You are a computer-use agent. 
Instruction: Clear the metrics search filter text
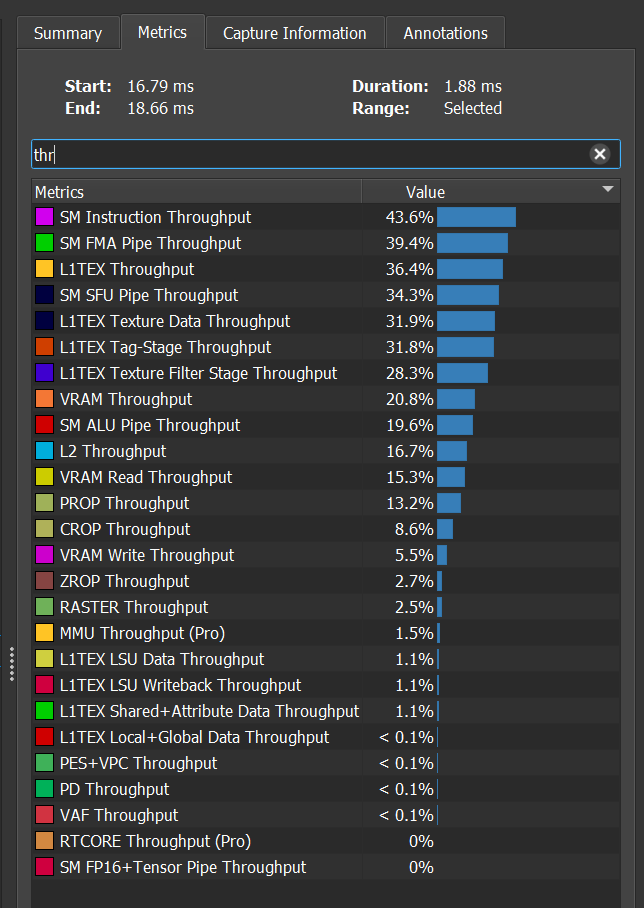click(x=599, y=154)
